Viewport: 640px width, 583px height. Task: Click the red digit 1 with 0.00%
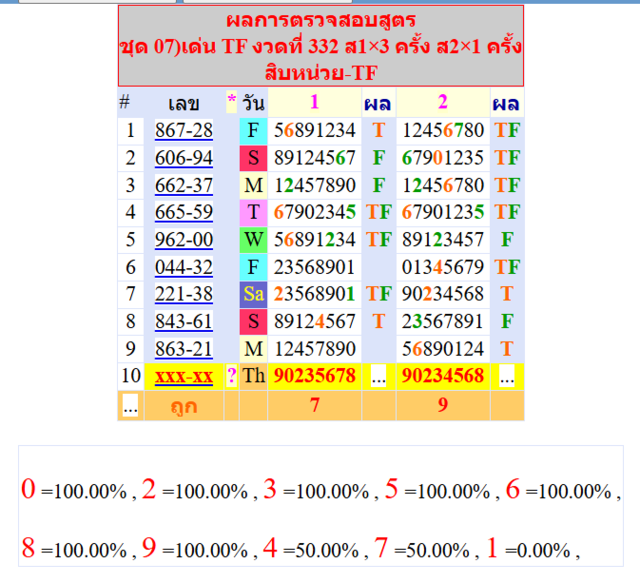pos(492,548)
